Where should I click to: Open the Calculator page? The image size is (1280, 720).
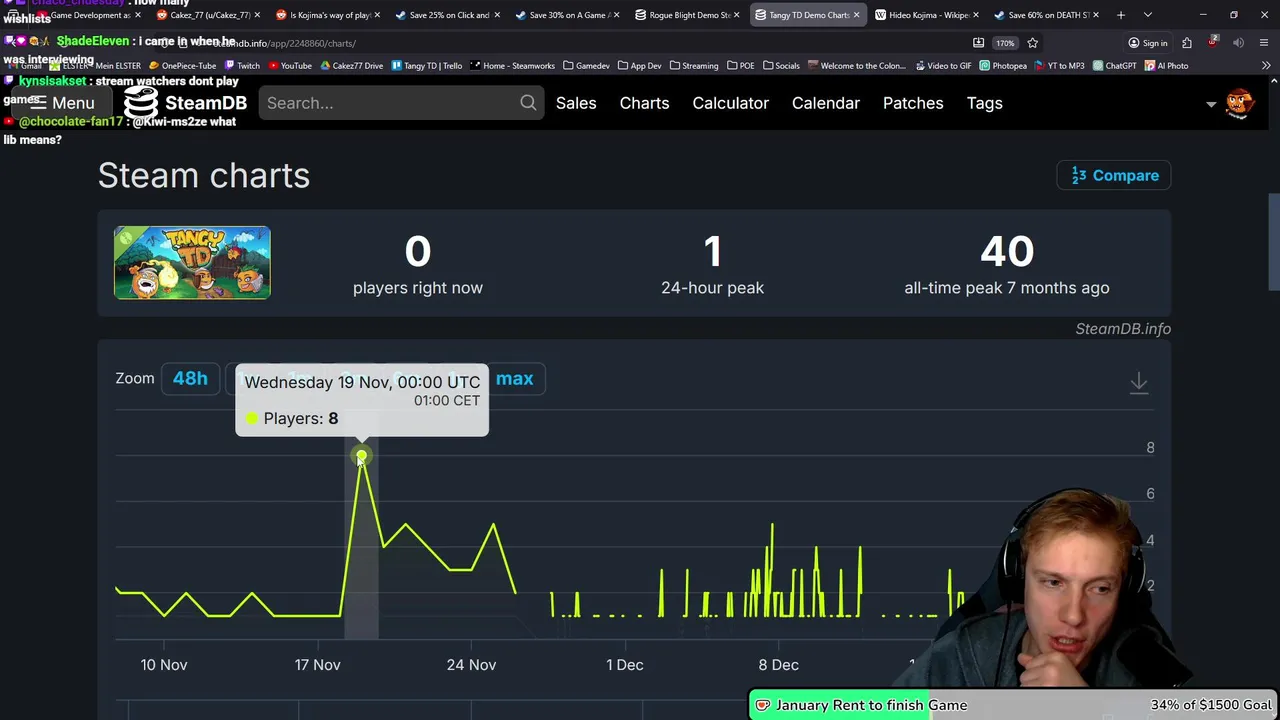731,103
